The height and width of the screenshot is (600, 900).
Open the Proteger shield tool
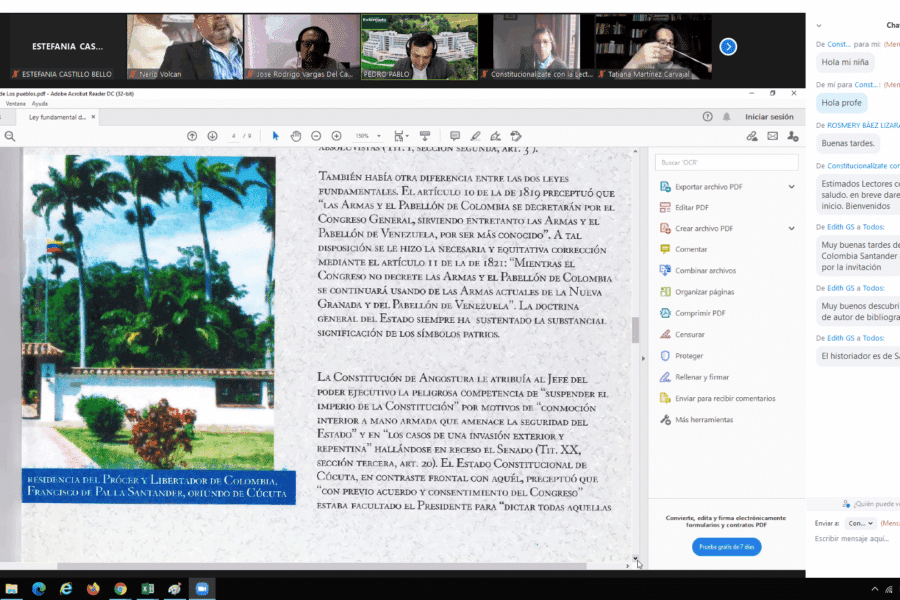point(688,356)
